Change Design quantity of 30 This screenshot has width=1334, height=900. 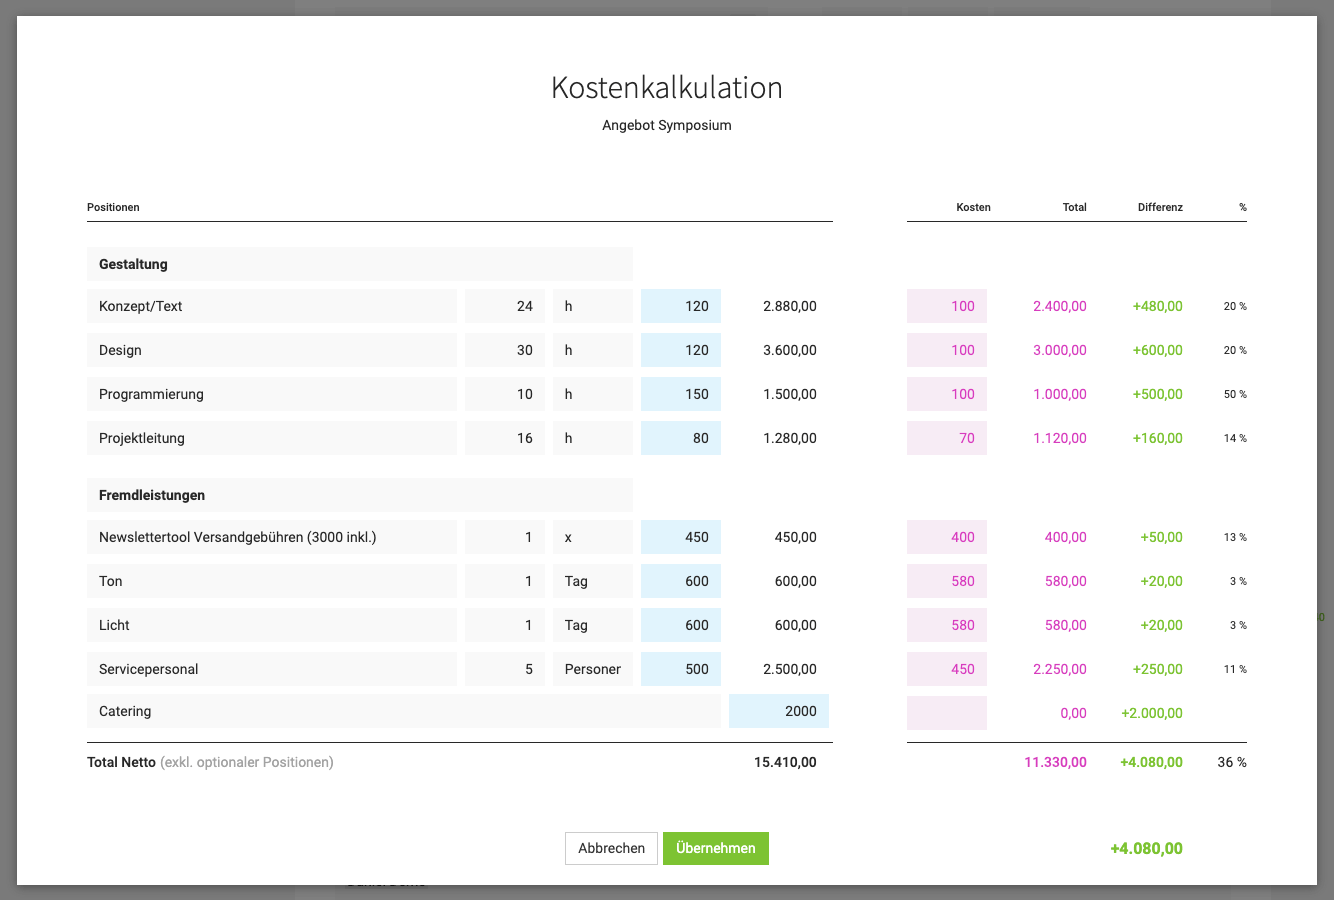point(505,350)
